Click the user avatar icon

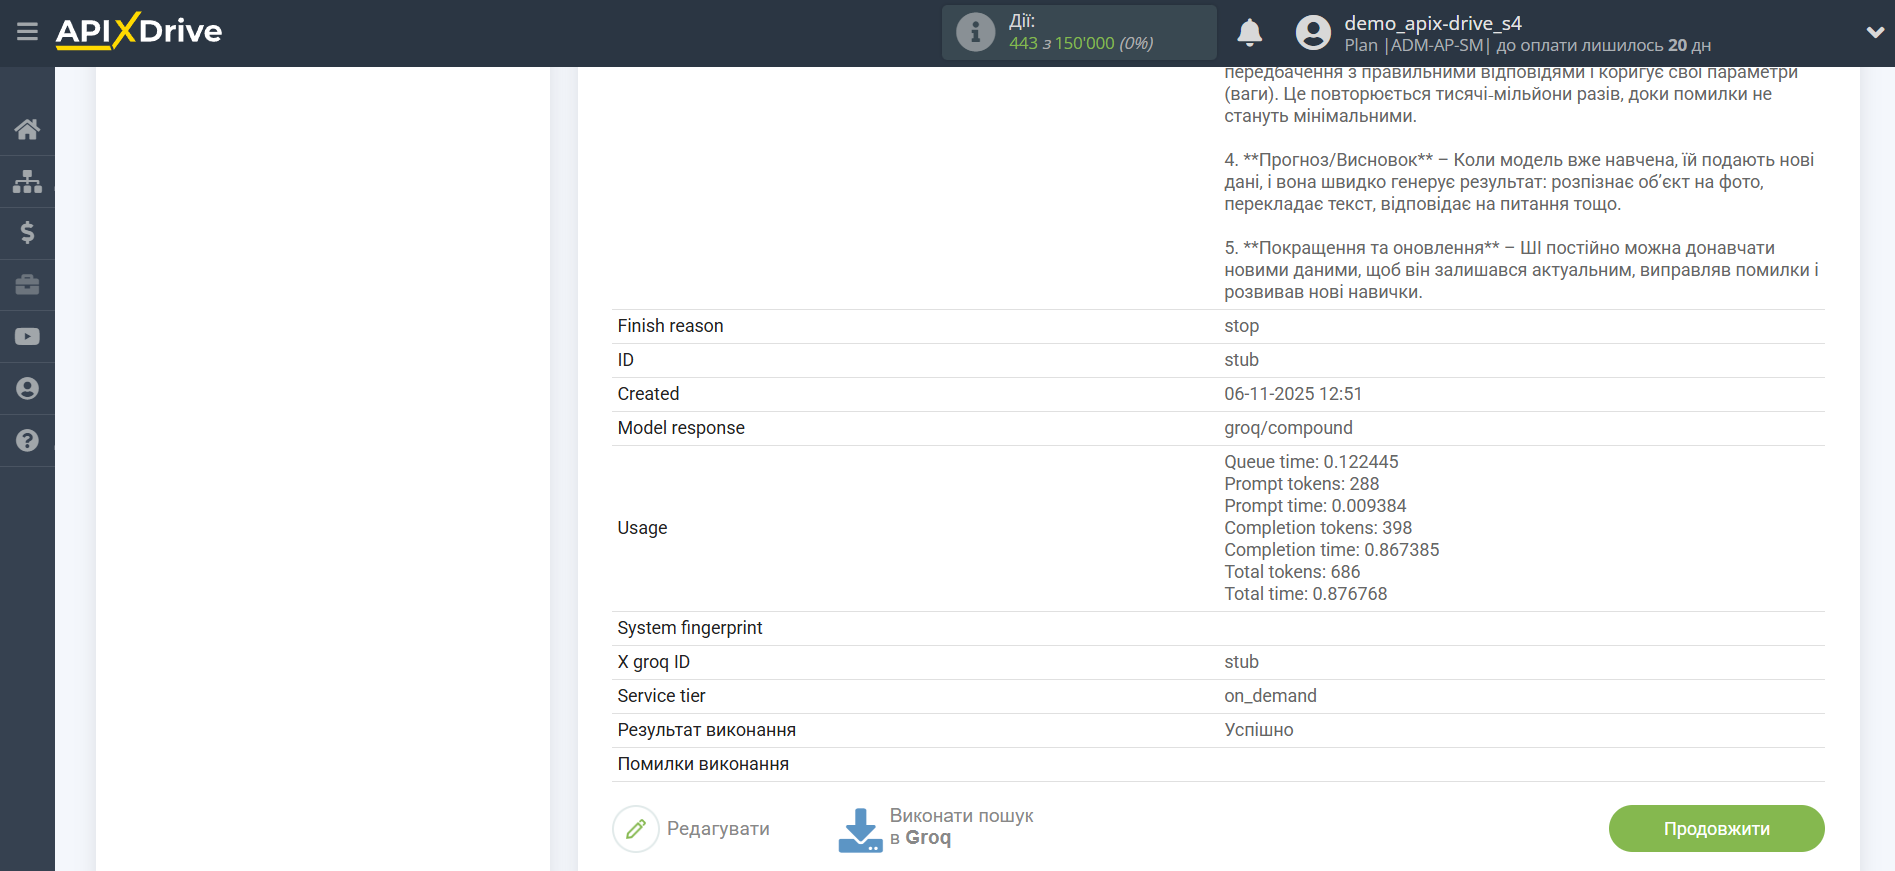[1313, 33]
